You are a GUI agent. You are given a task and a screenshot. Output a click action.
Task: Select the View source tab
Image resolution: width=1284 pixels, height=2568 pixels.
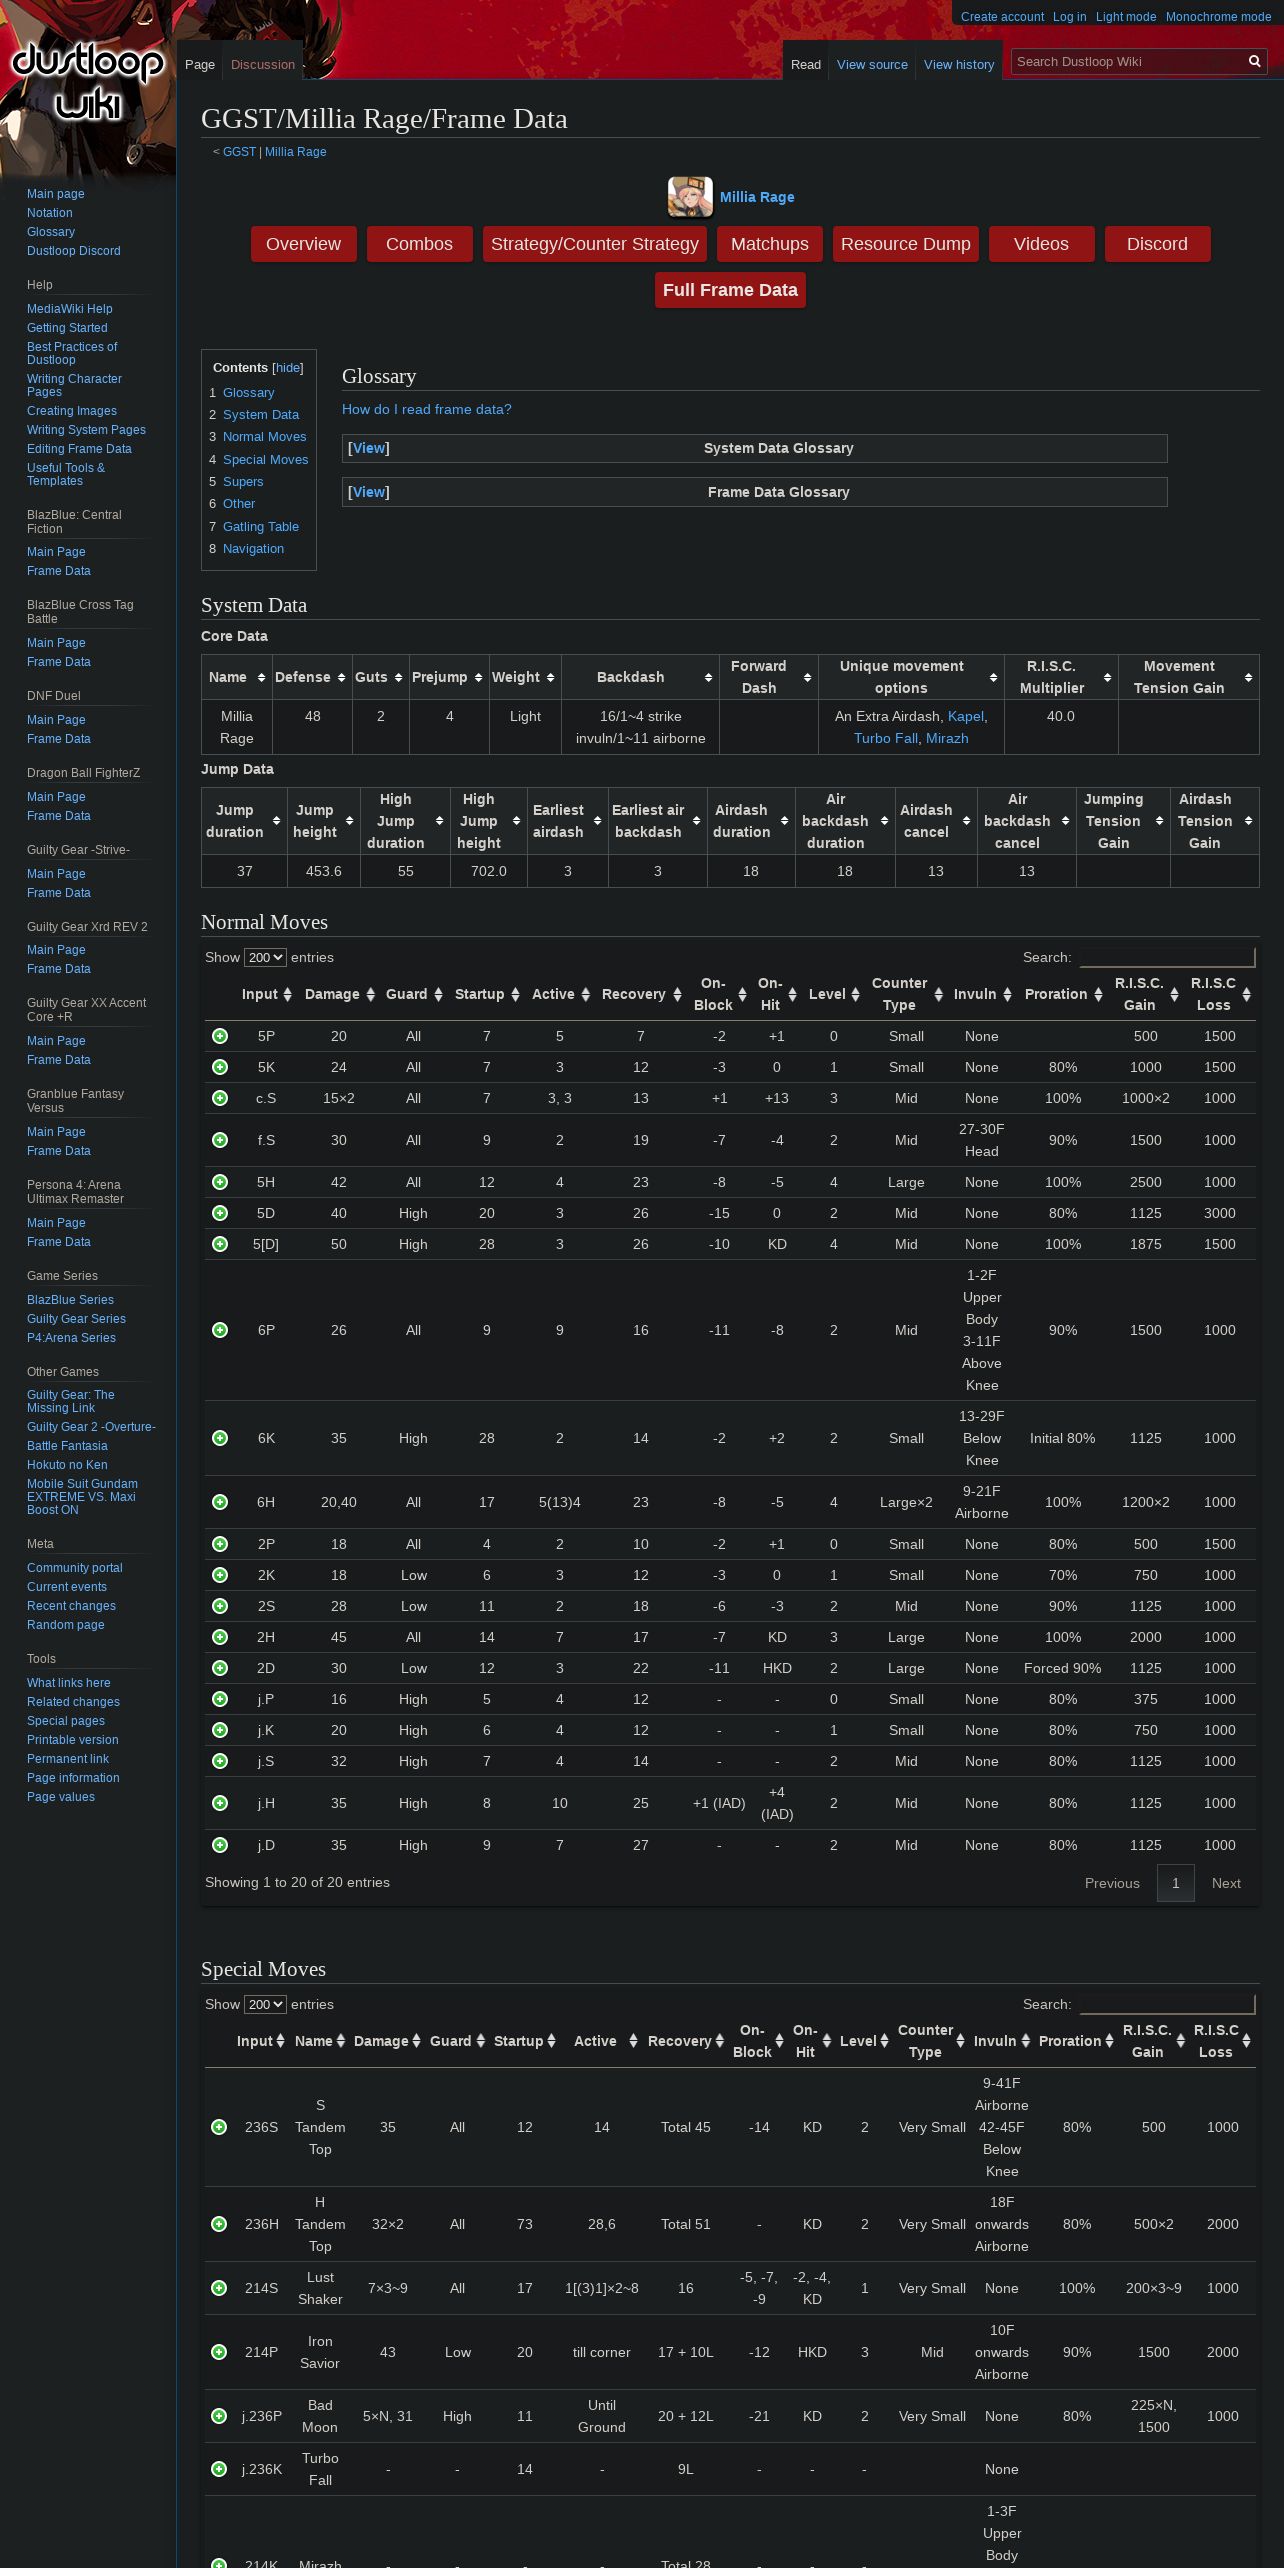(x=872, y=64)
